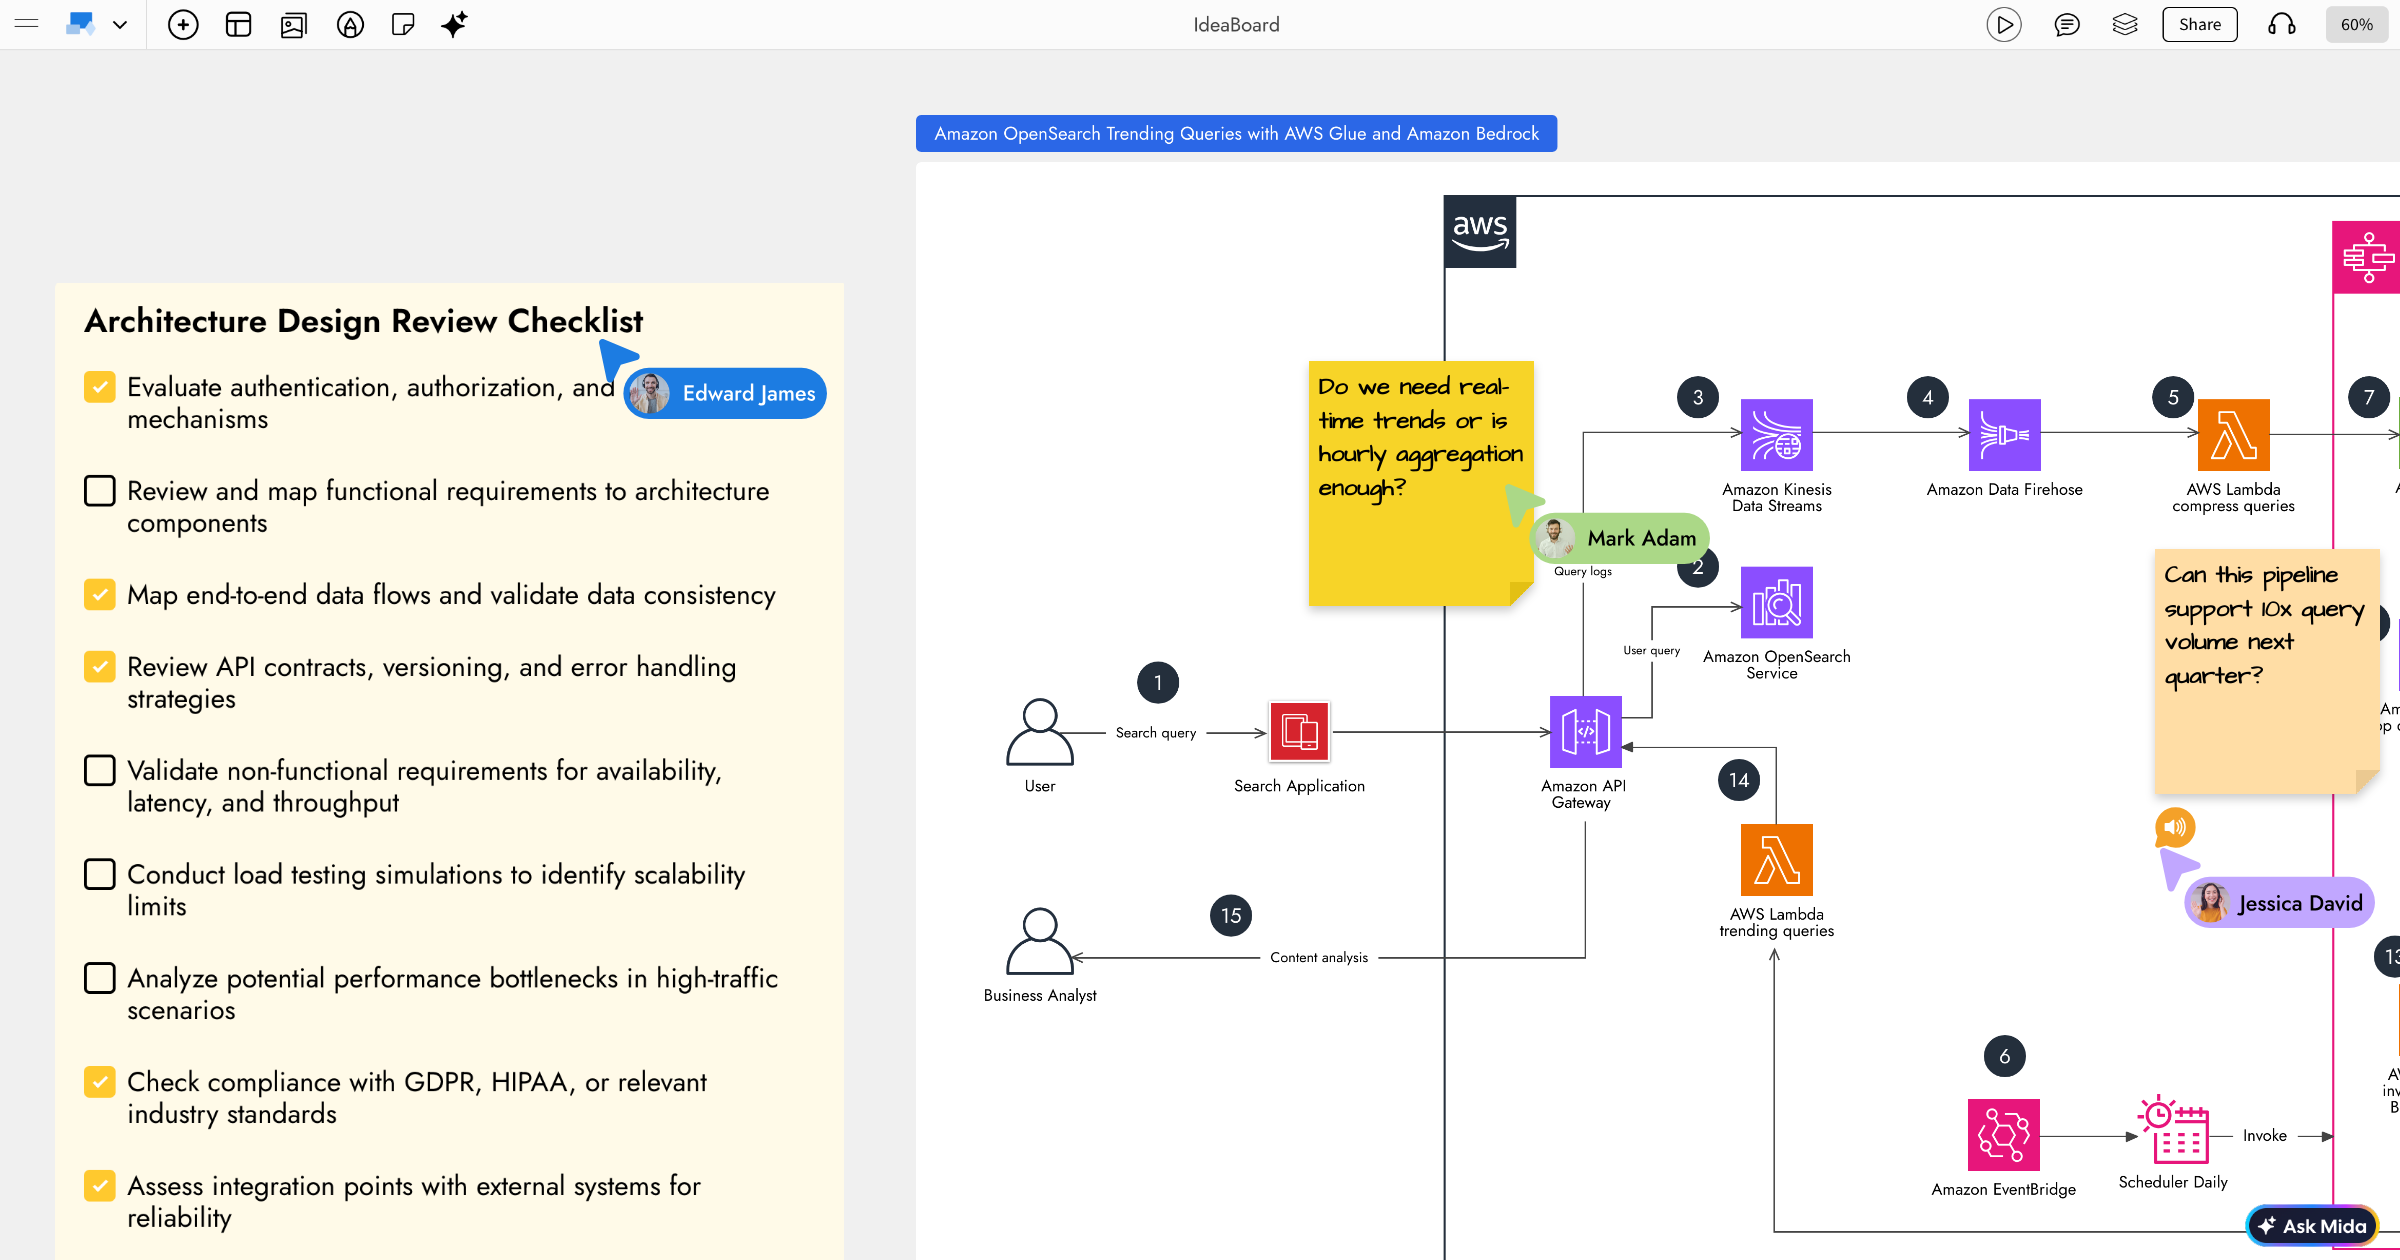Start presentation with play icon

[2004, 25]
